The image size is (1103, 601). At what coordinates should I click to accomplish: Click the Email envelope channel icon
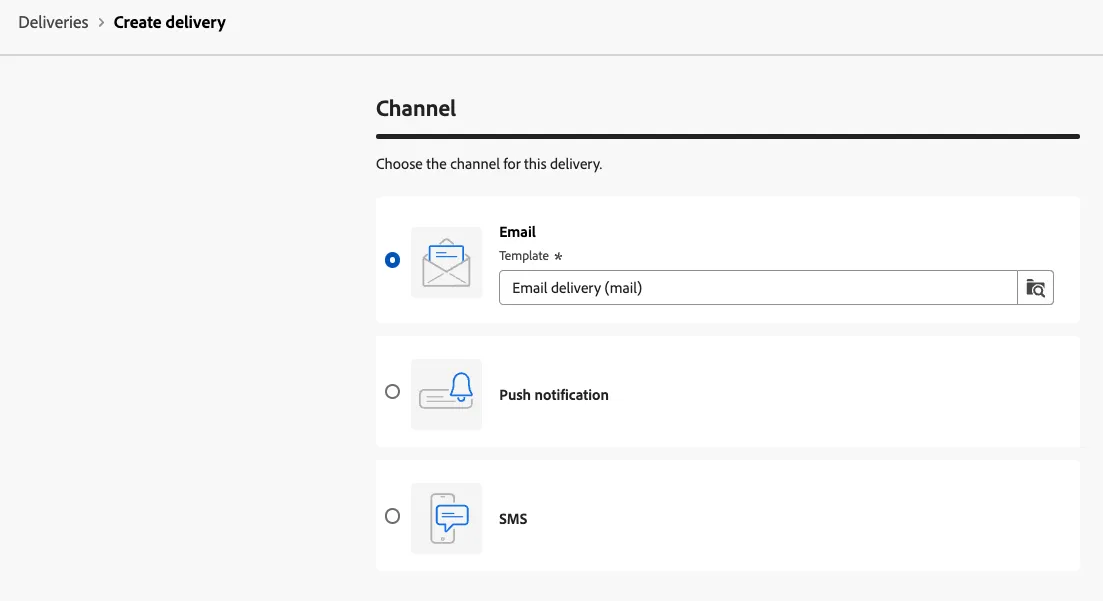(447, 262)
